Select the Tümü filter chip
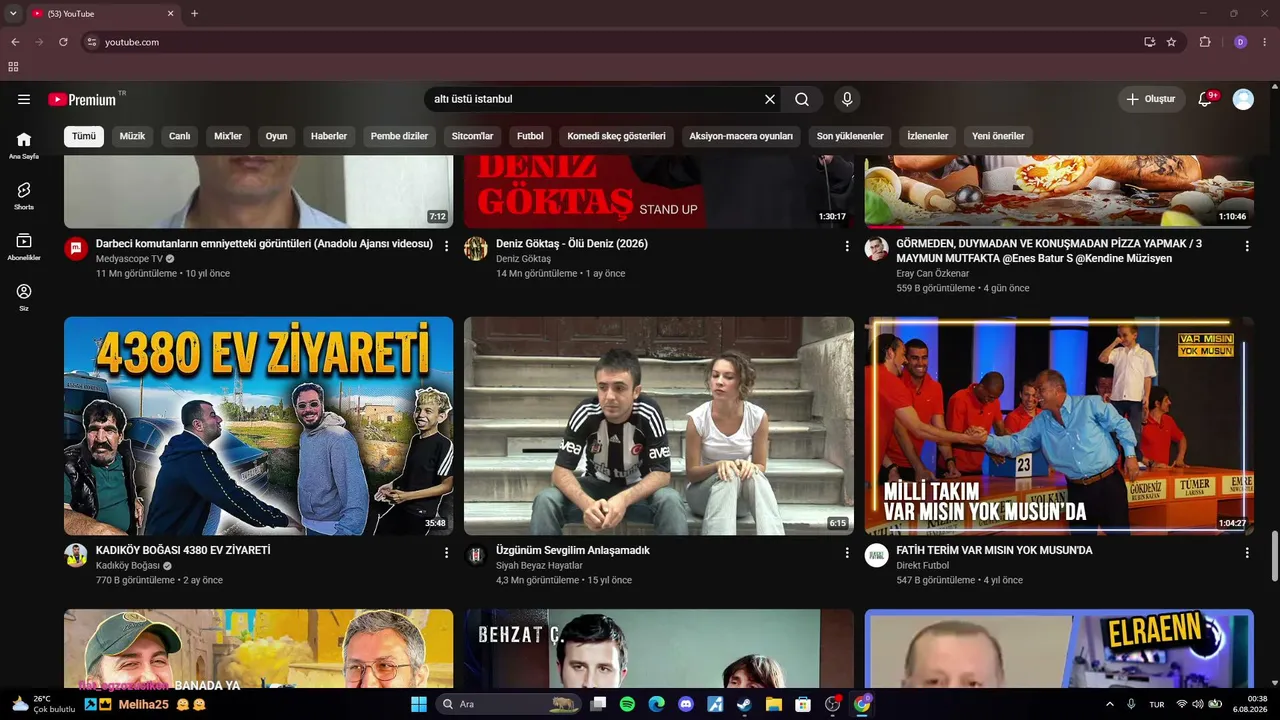 84,136
